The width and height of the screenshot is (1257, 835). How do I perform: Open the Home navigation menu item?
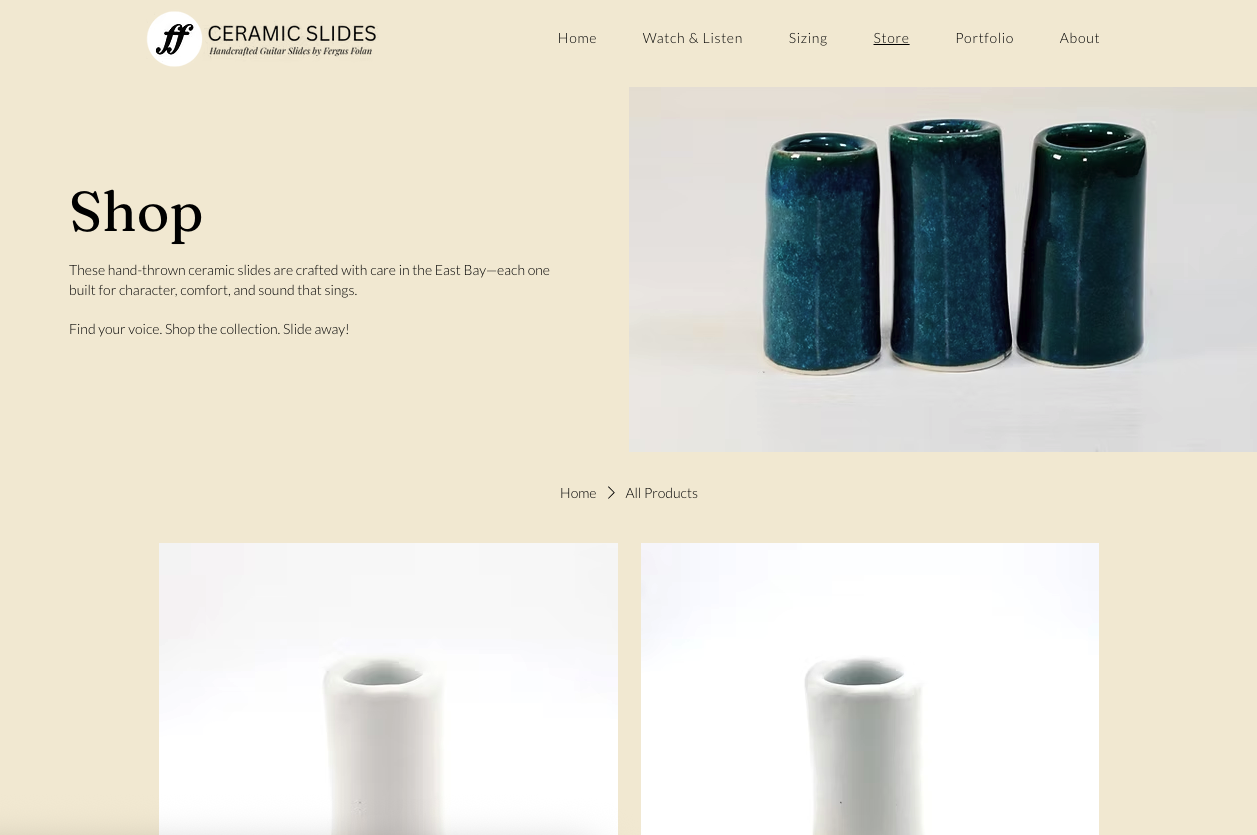click(x=577, y=38)
